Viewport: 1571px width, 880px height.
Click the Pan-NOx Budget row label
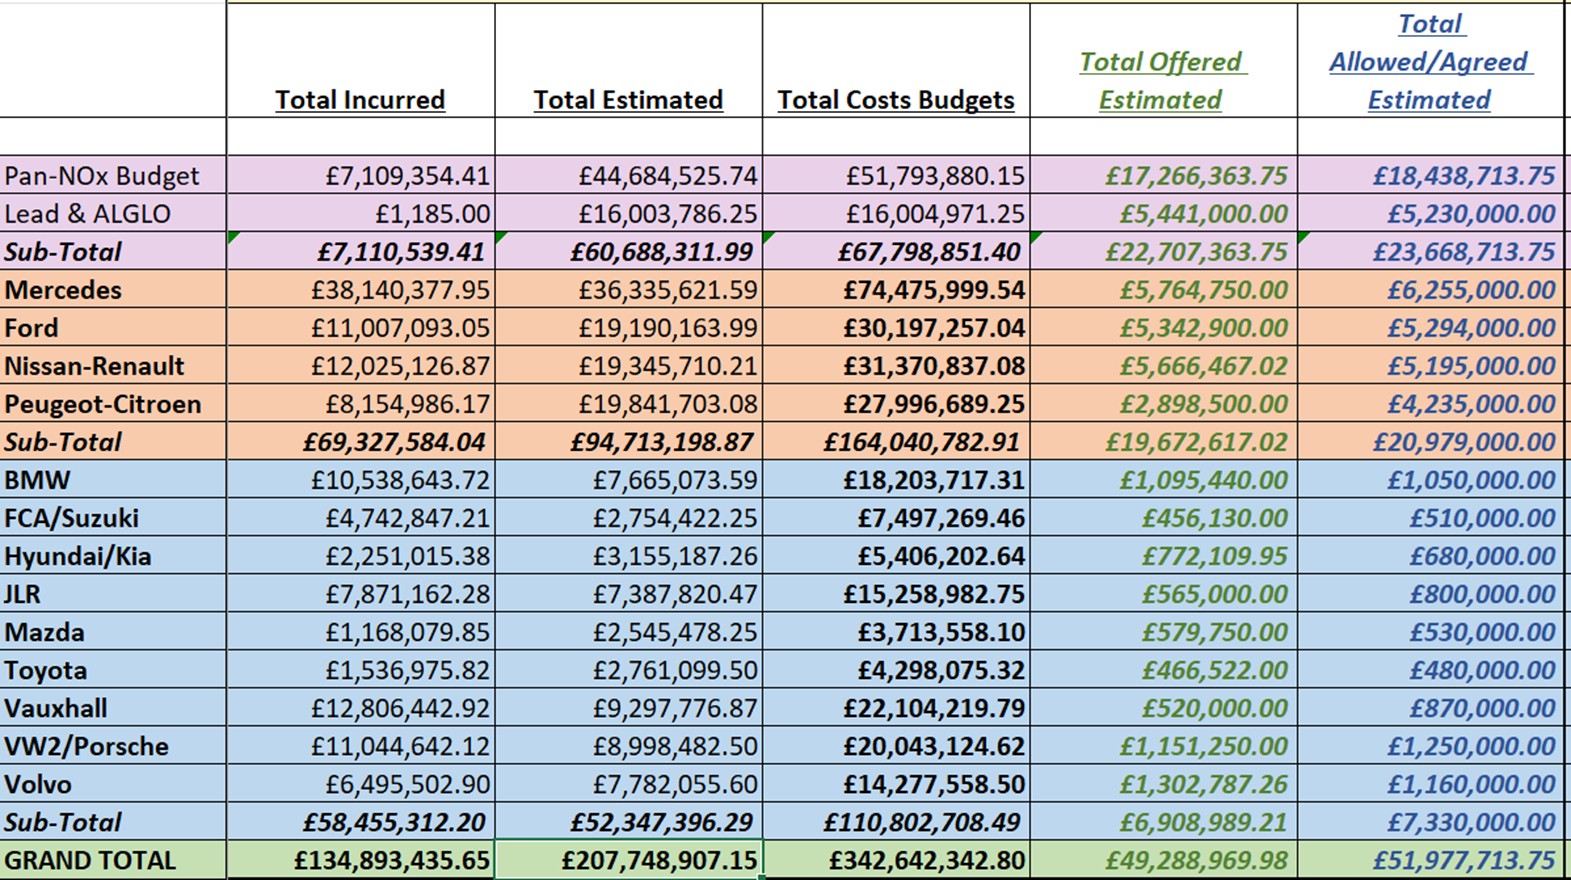click(x=113, y=176)
